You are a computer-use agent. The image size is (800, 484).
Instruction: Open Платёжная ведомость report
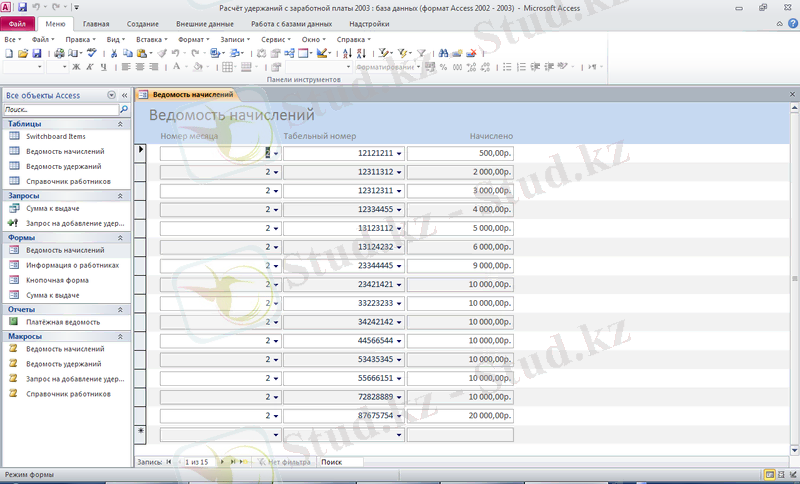click(x=62, y=322)
